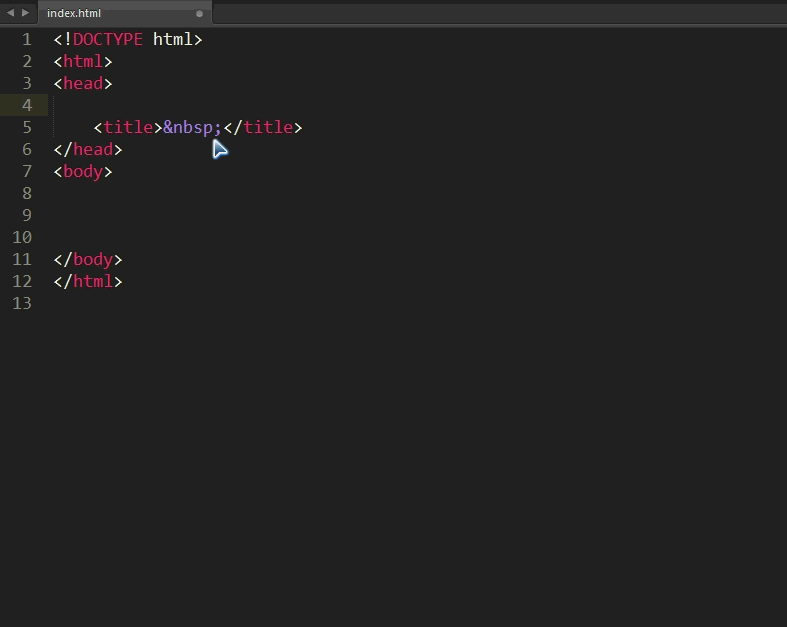Click the right tab navigation arrow
The width and height of the screenshot is (787, 627).
26,13
